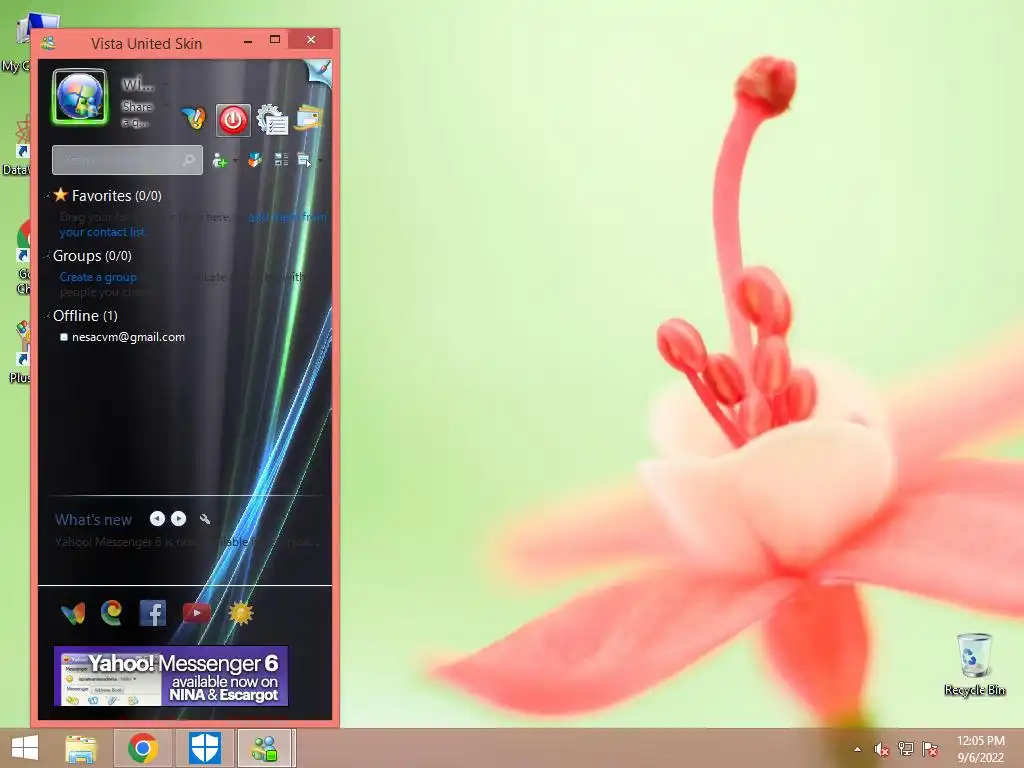
Task: Open the YouTube icon
Action: tap(197, 613)
